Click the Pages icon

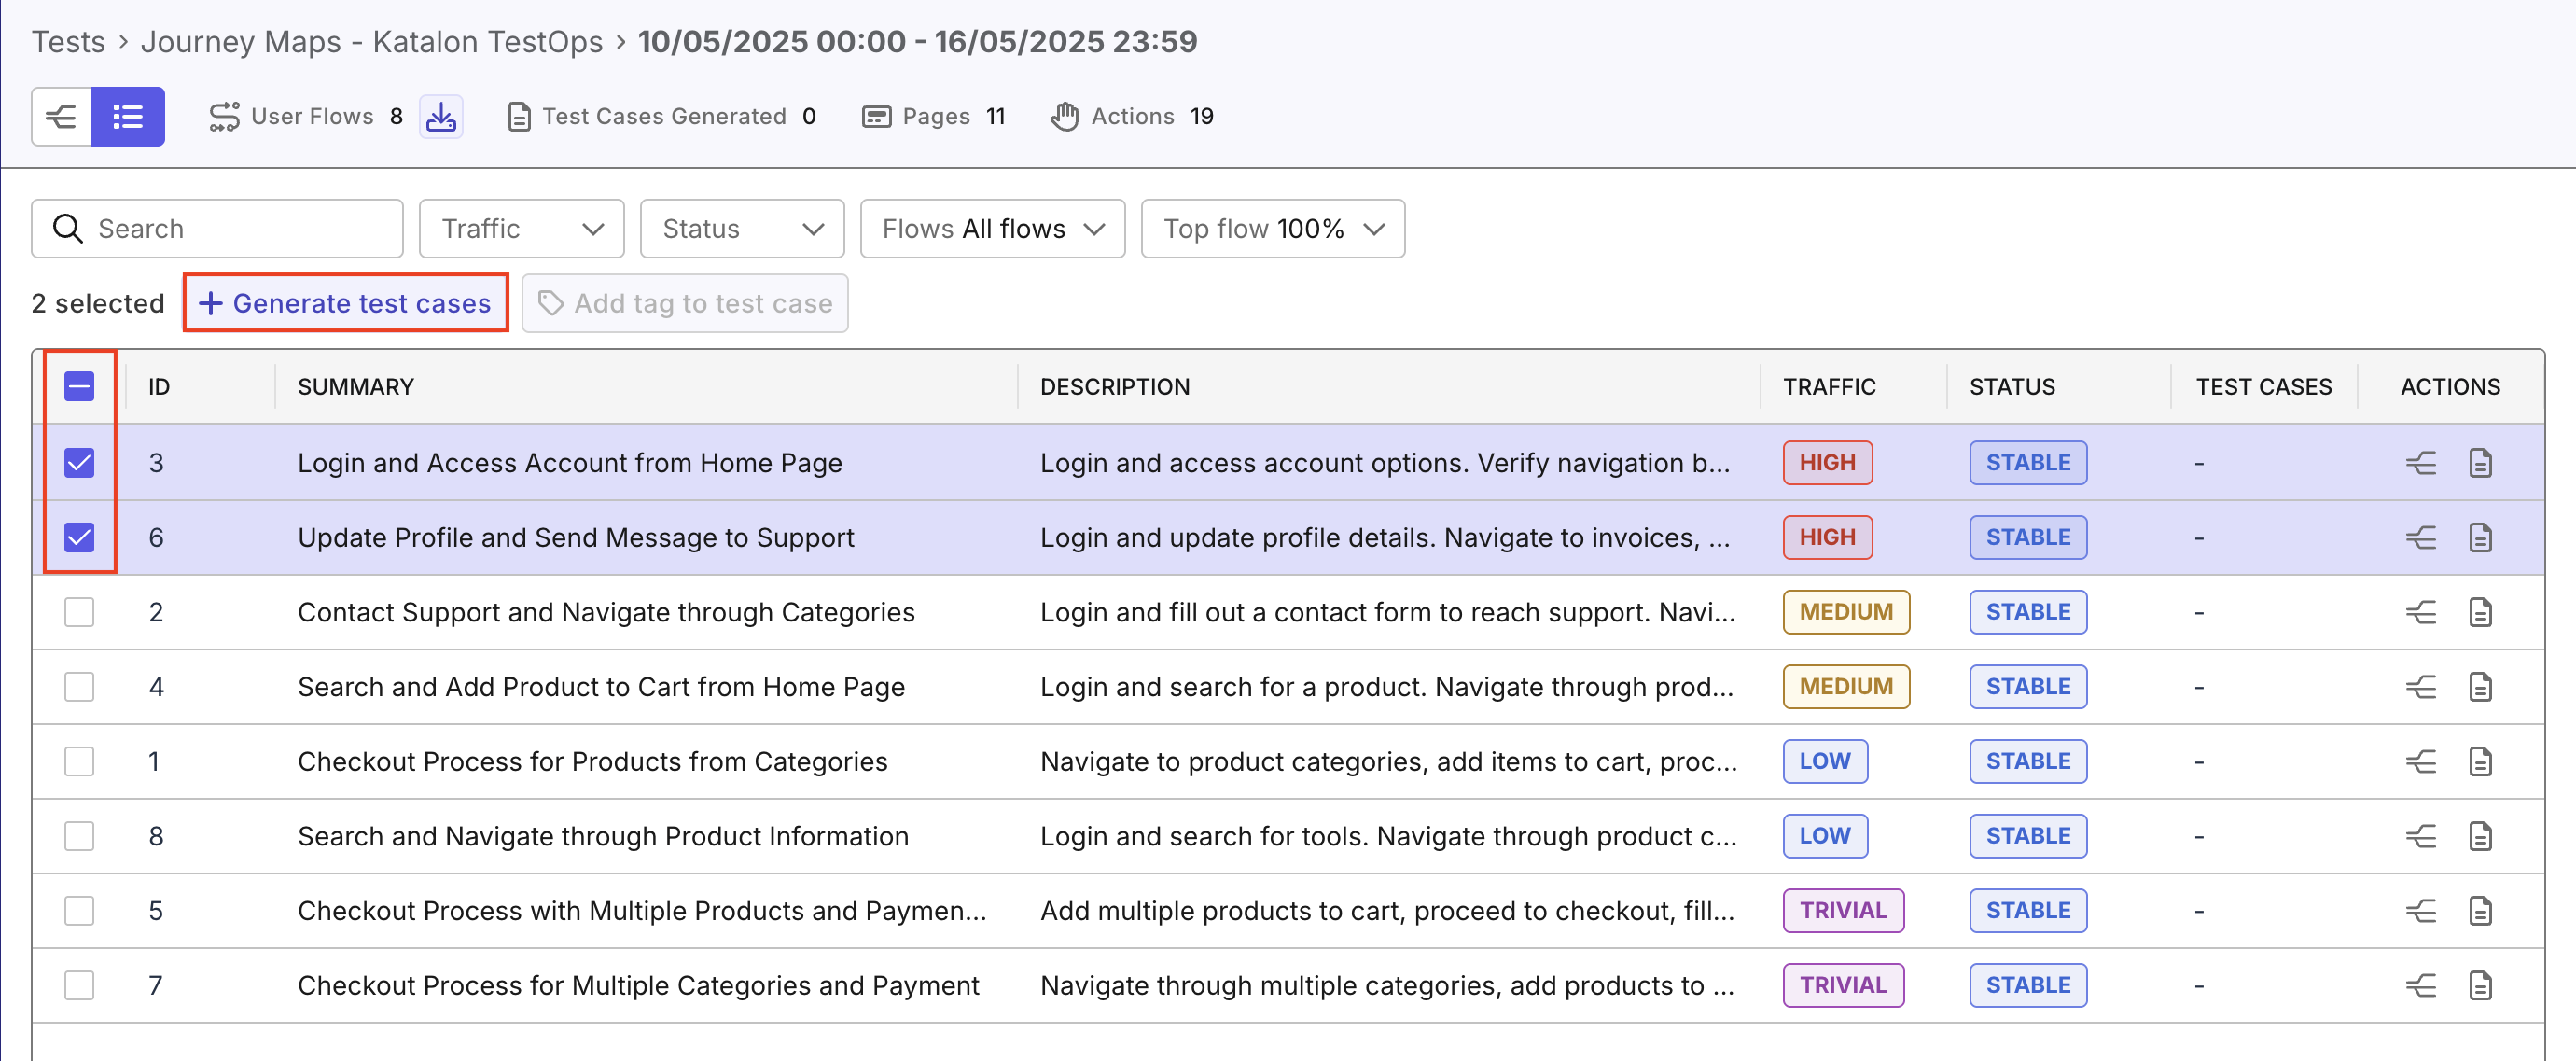pyautogui.click(x=876, y=117)
